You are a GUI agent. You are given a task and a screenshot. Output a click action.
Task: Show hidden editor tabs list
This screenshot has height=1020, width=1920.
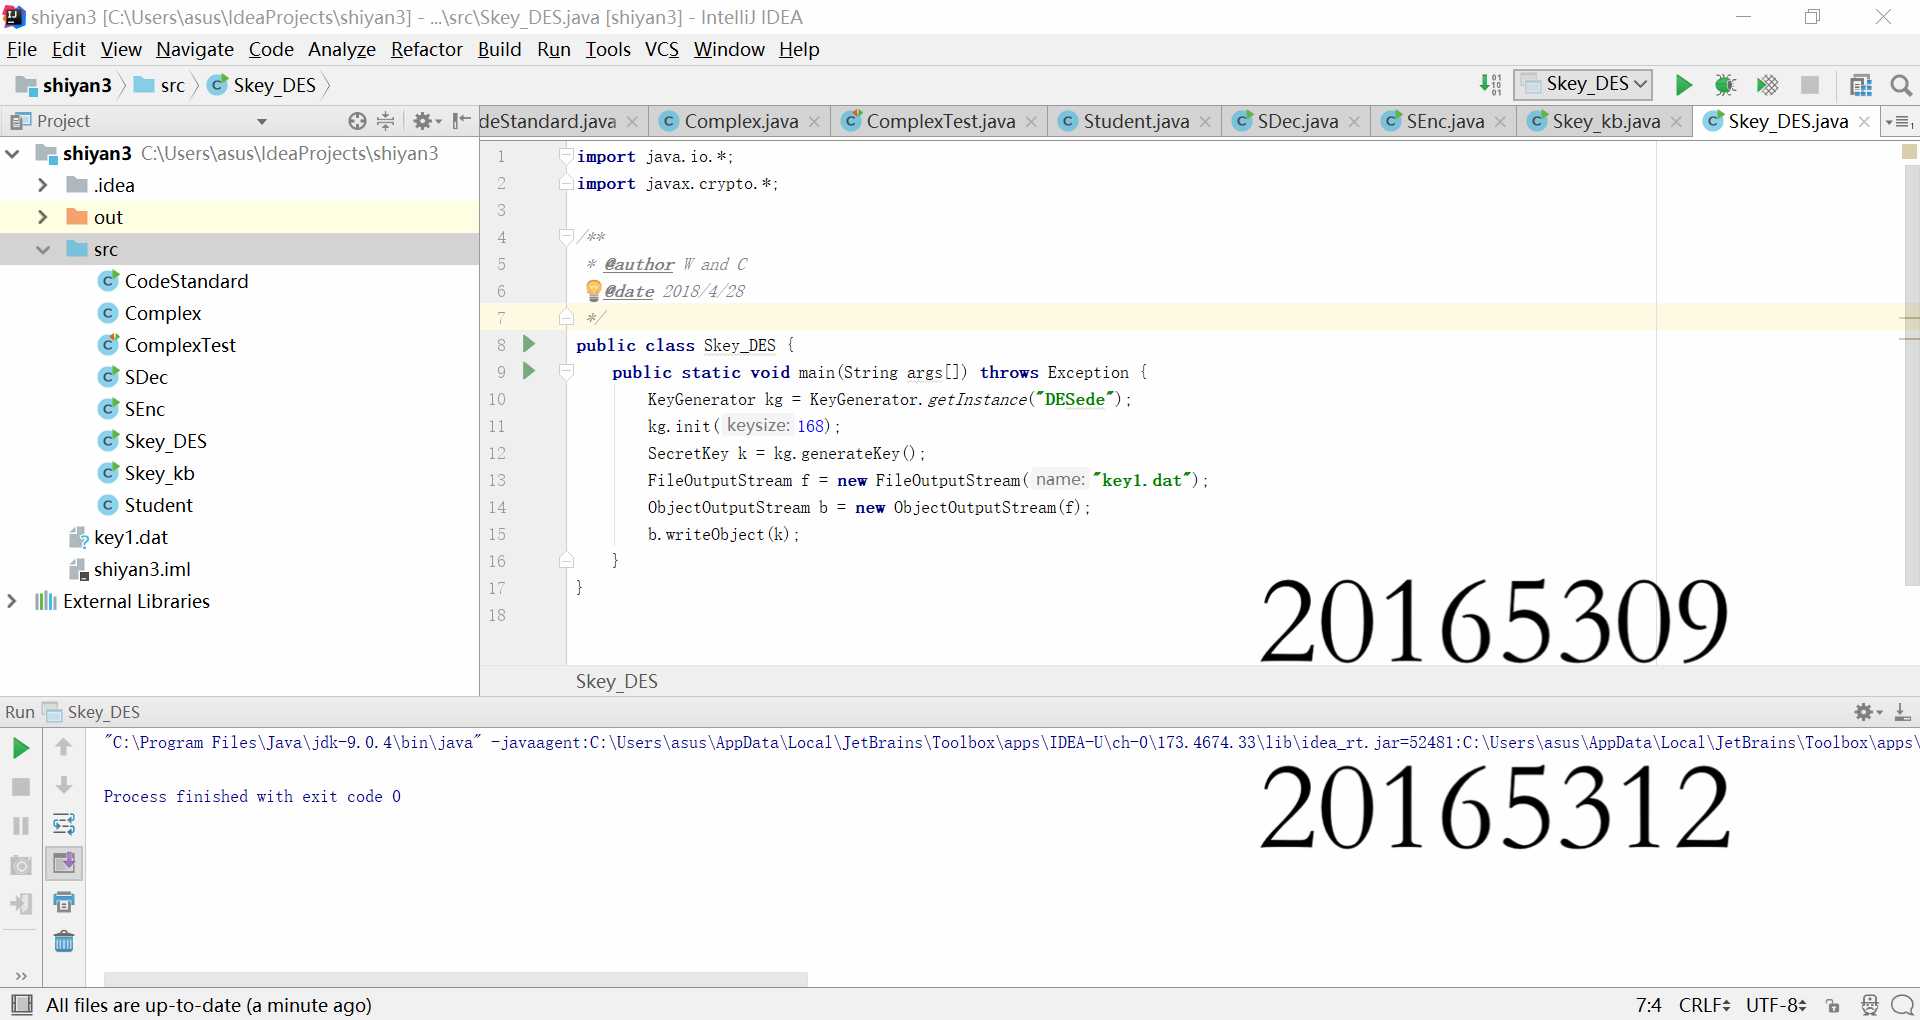pos(1899,121)
